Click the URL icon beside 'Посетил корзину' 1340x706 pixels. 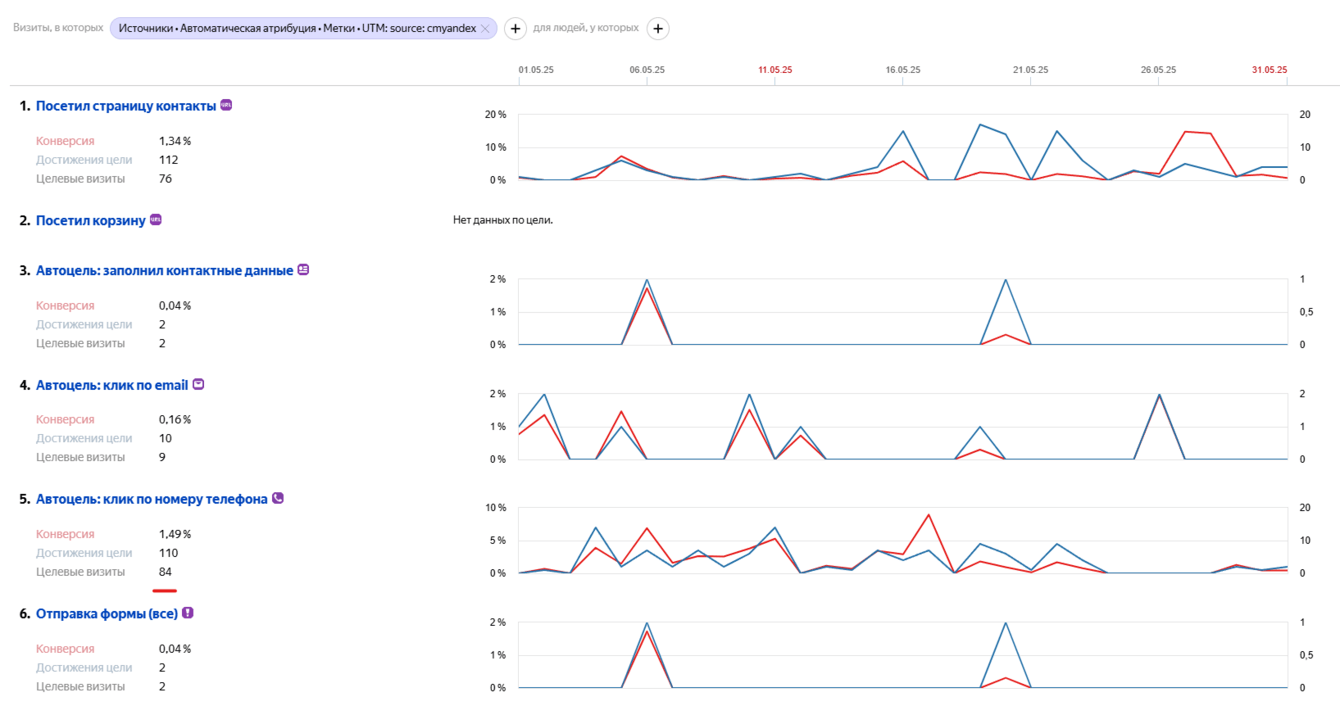pos(156,220)
